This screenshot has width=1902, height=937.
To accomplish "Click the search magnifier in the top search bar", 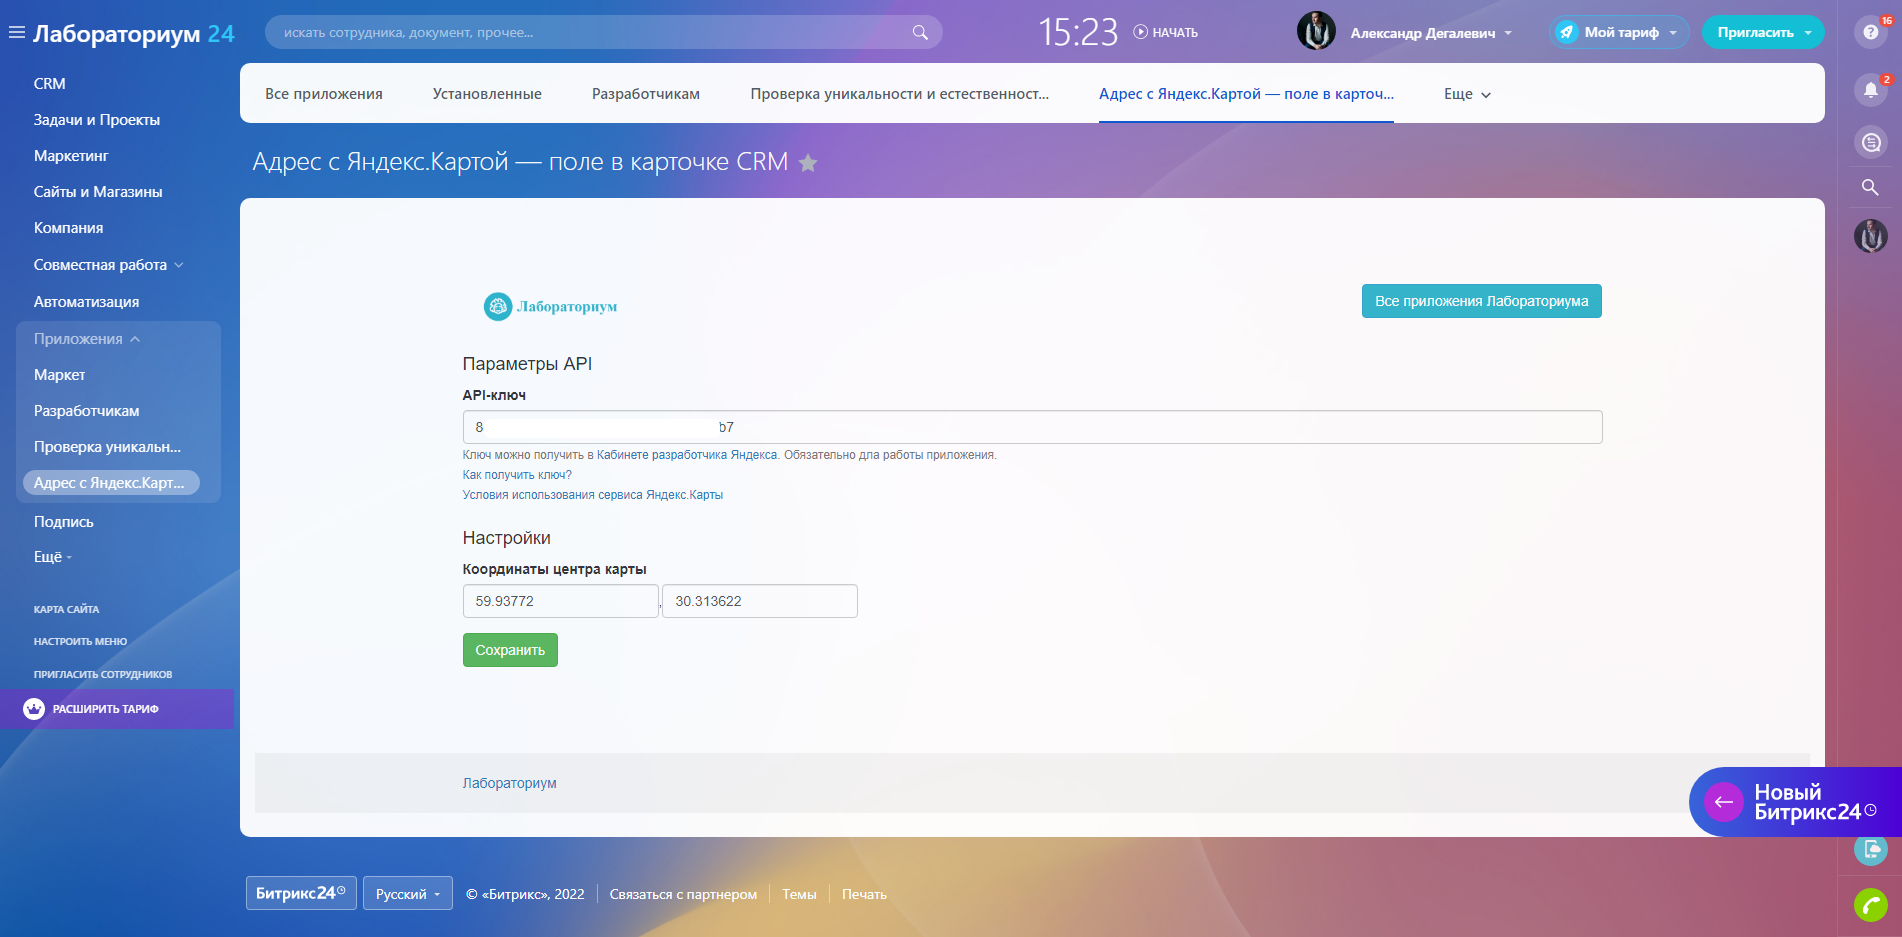I will click(920, 33).
